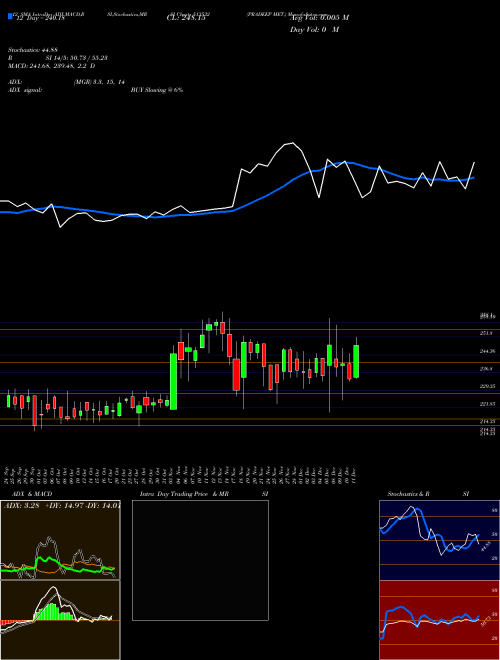Click the '236.8' price axis label
Image resolution: width=500 pixels, height=660 pixels.
coord(486,369)
